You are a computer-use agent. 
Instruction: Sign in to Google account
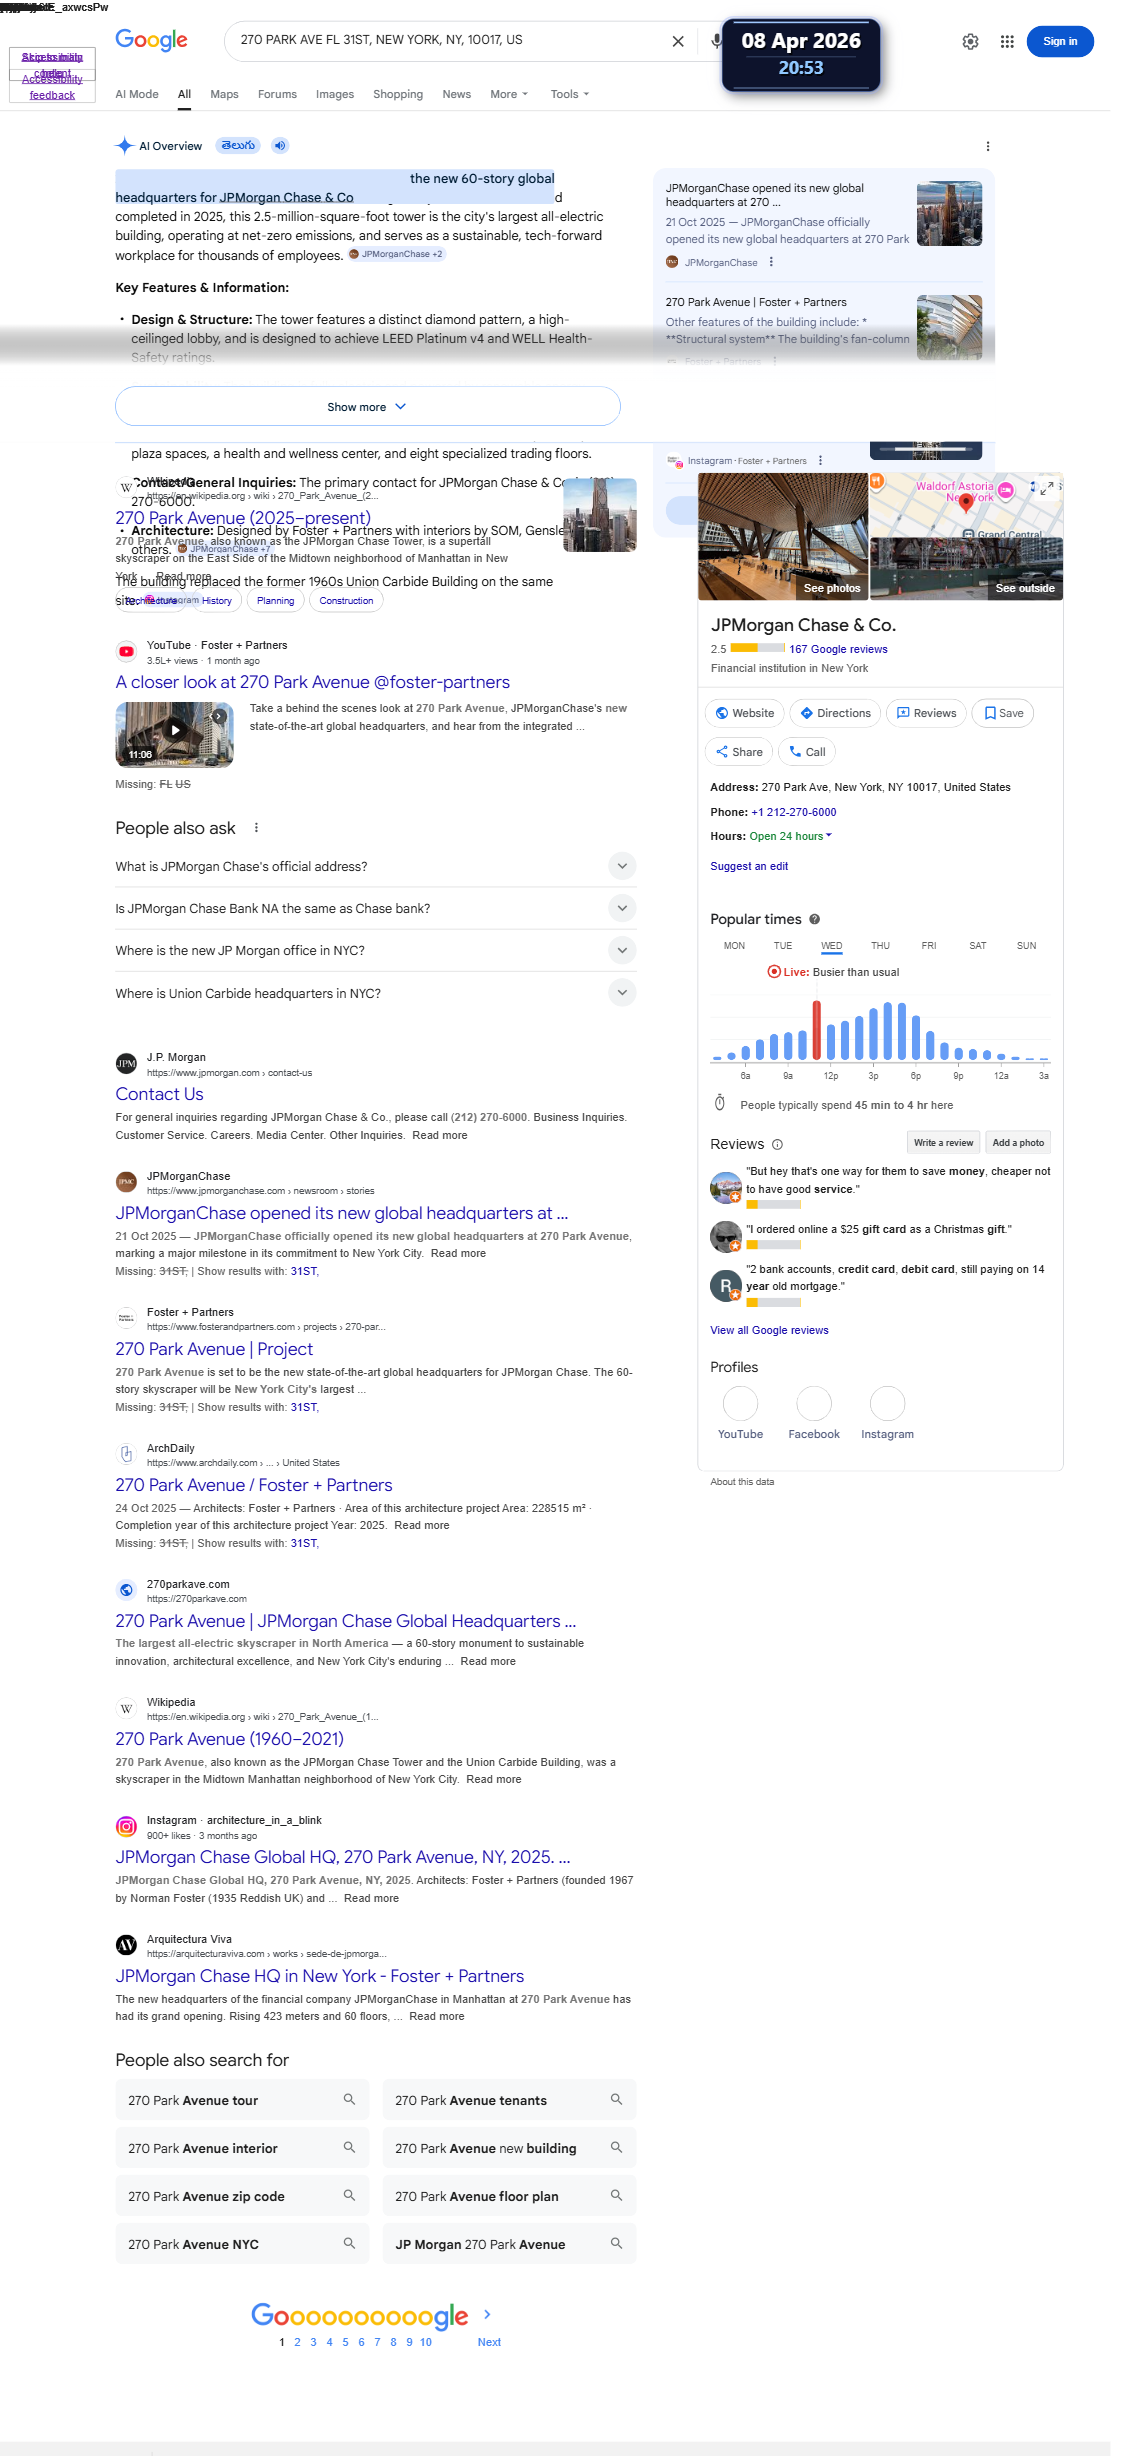click(x=1060, y=41)
